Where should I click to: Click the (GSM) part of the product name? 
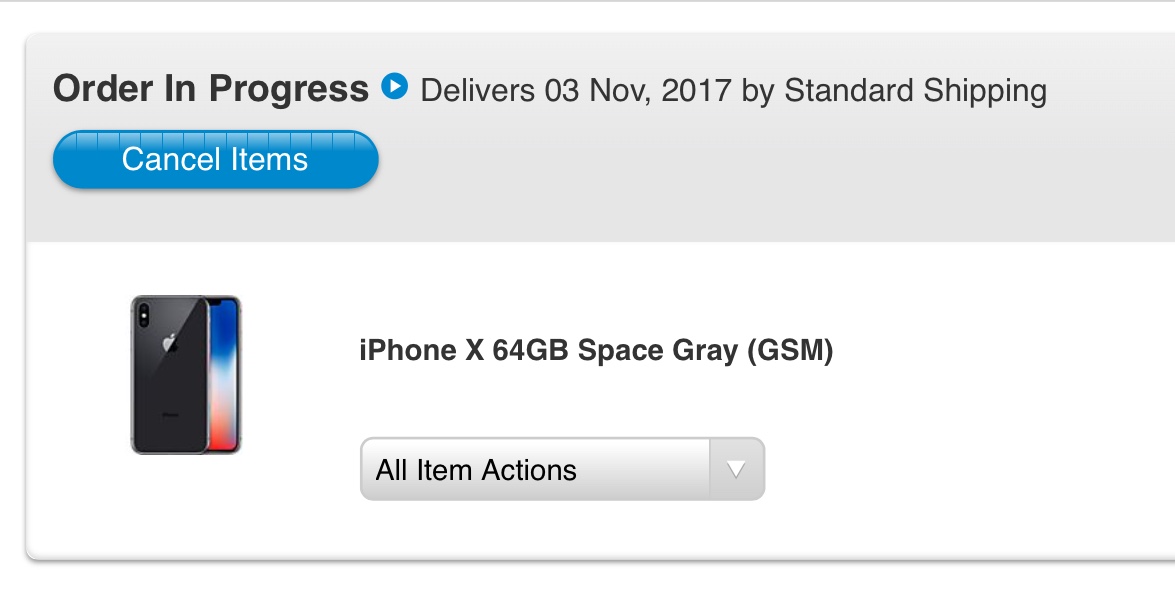click(790, 351)
